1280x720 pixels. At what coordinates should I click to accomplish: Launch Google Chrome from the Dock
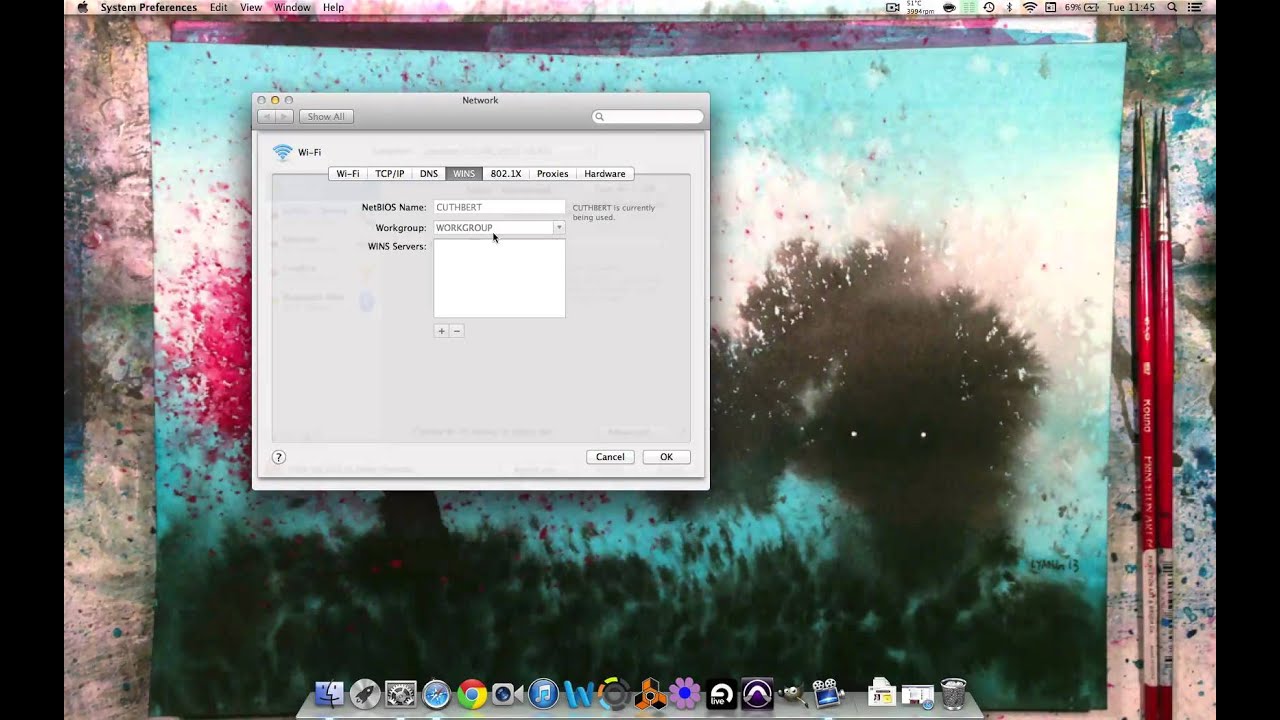coord(472,693)
